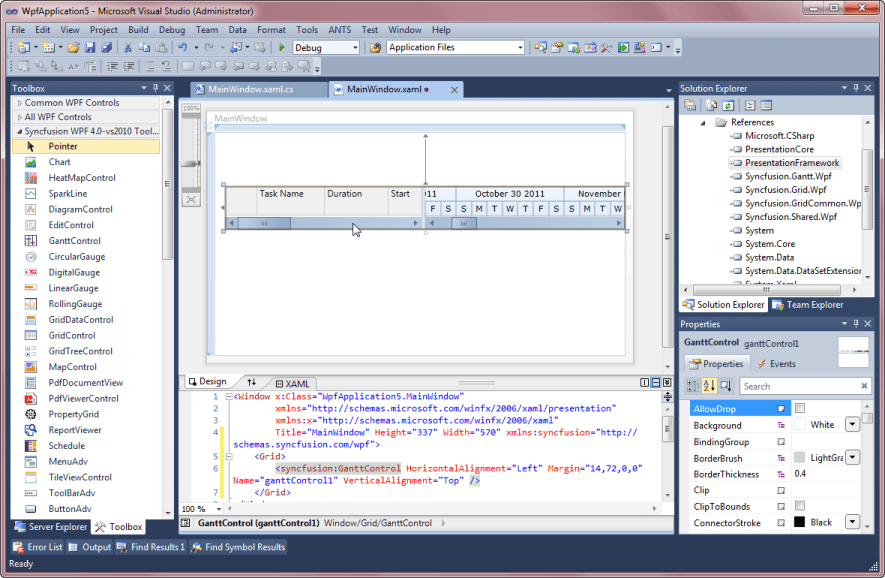The width and height of the screenshot is (885, 578).
Task: Toggle the ClipToBounds checkbox
Action: tap(800, 506)
